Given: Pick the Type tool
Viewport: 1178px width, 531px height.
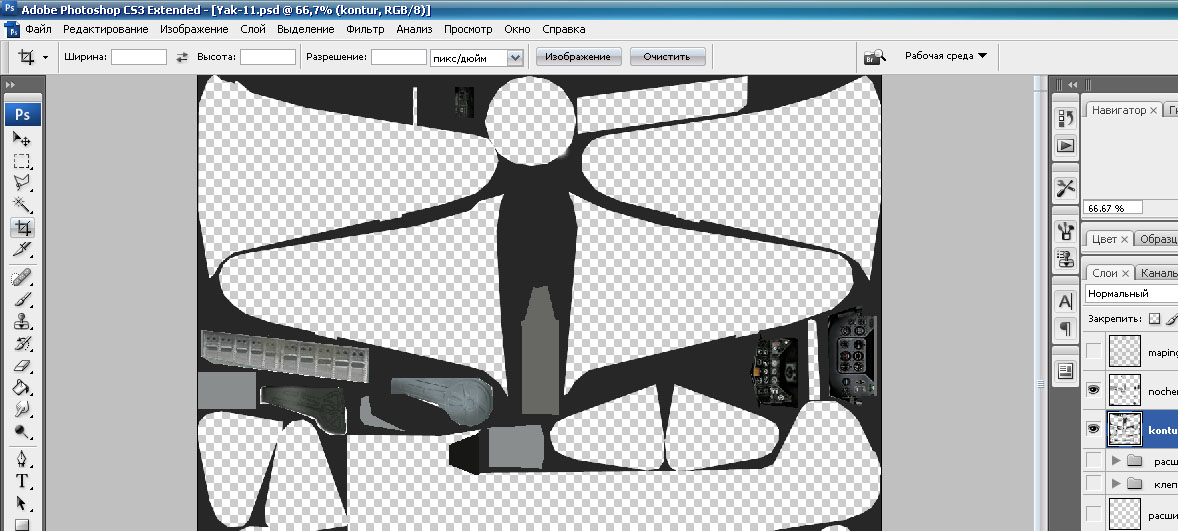Looking at the screenshot, I should 21,481.
